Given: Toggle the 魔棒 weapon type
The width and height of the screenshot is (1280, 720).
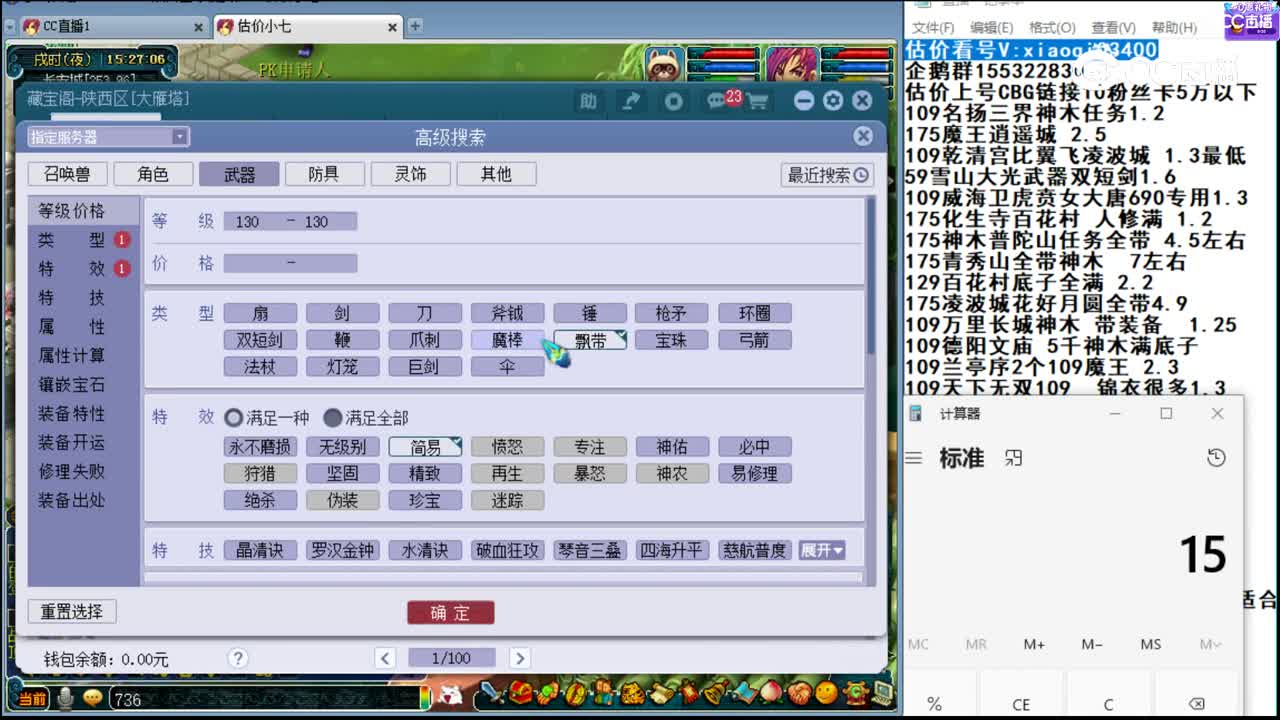Looking at the screenshot, I should (508, 340).
